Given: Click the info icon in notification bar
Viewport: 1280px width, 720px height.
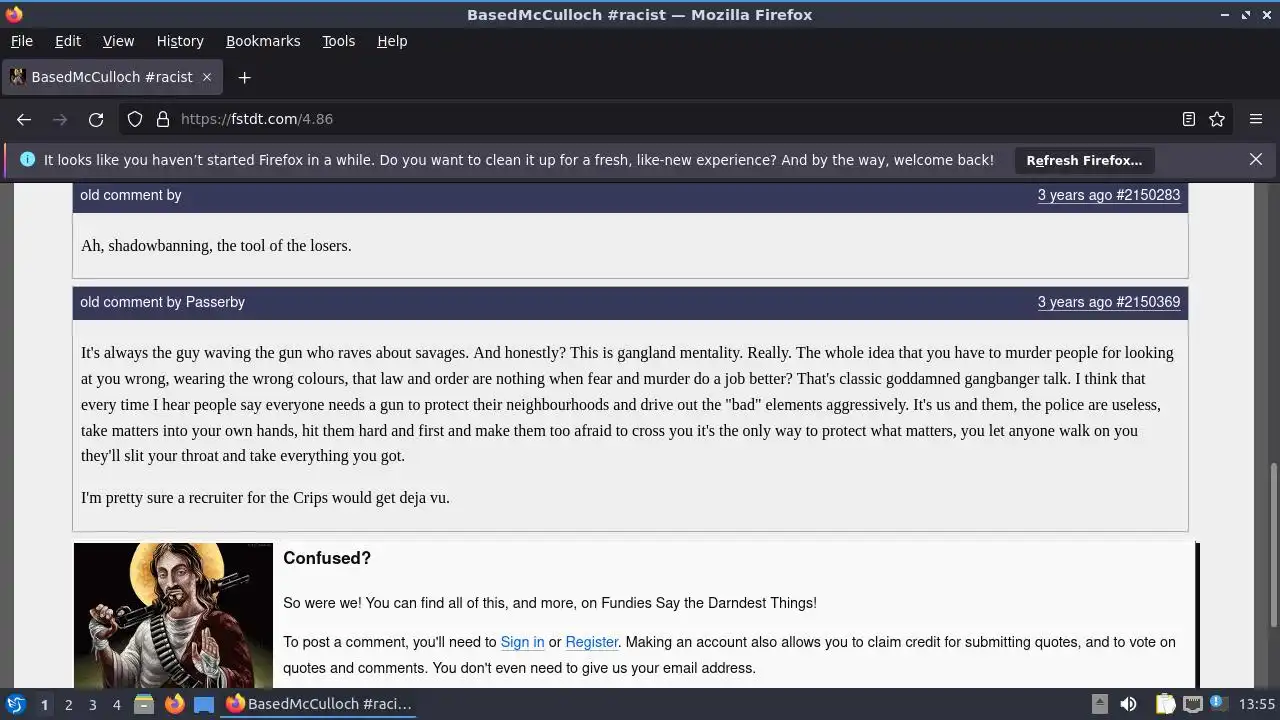Looking at the screenshot, I should point(27,159).
